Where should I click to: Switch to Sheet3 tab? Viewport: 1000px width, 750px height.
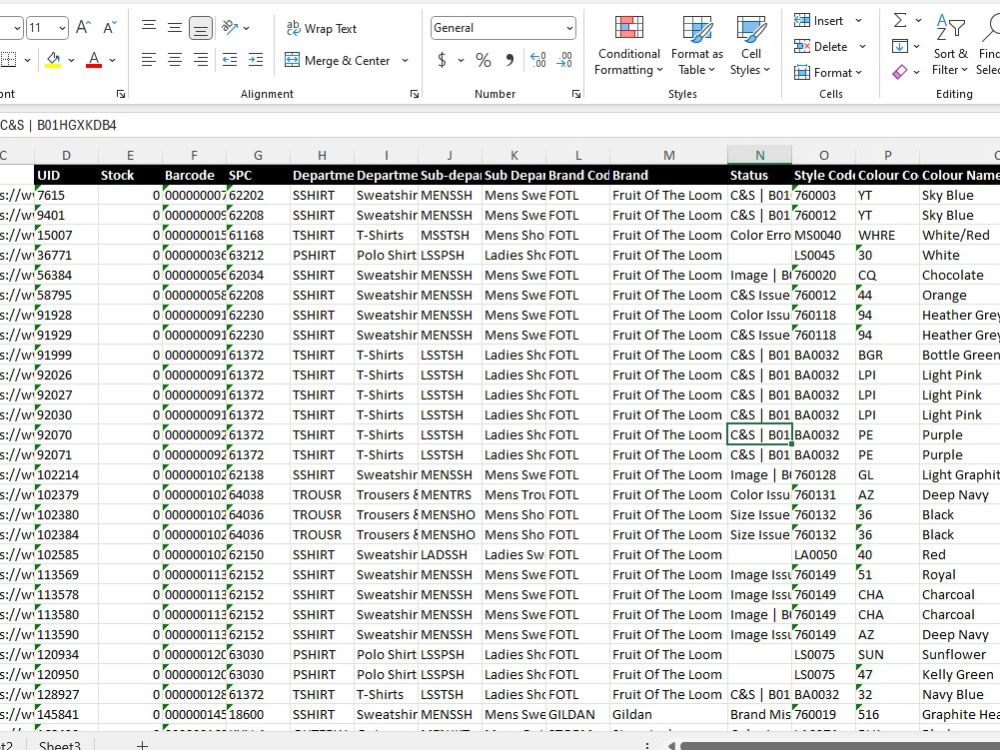(x=60, y=745)
